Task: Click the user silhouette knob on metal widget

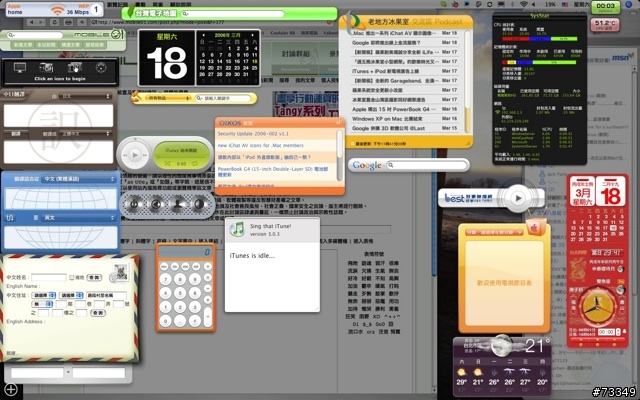Action: point(178,204)
